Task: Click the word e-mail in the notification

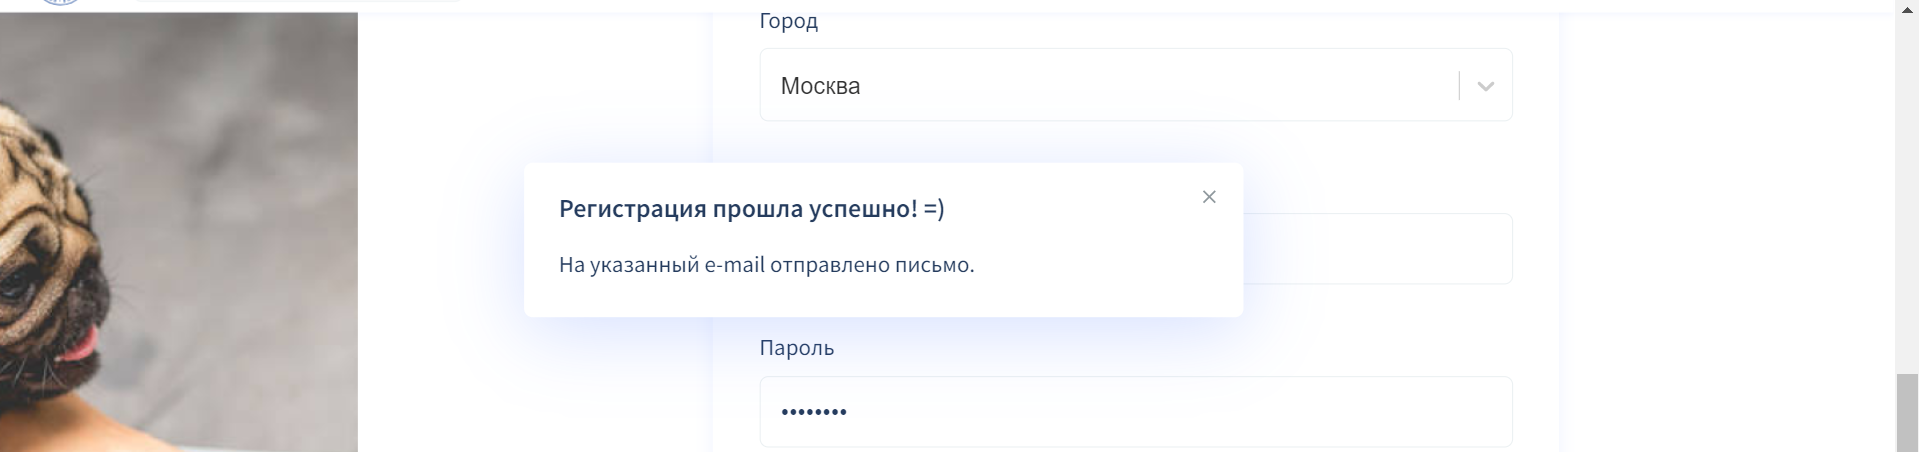Action: (734, 265)
